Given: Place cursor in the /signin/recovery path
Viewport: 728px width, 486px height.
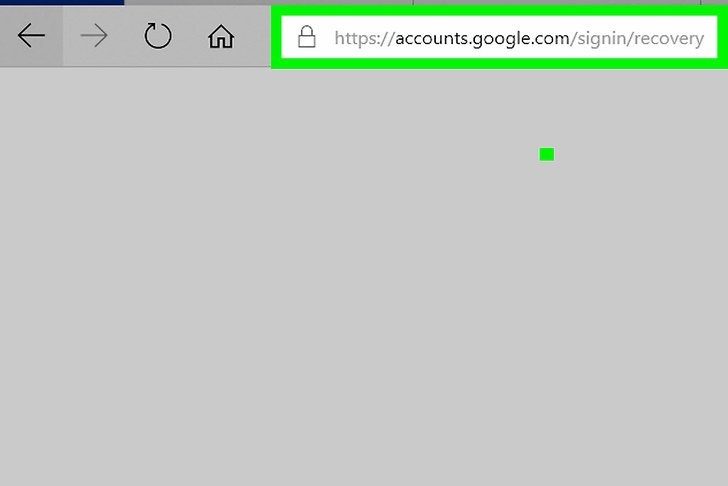Looking at the screenshot, I should [x=637, y=38].
